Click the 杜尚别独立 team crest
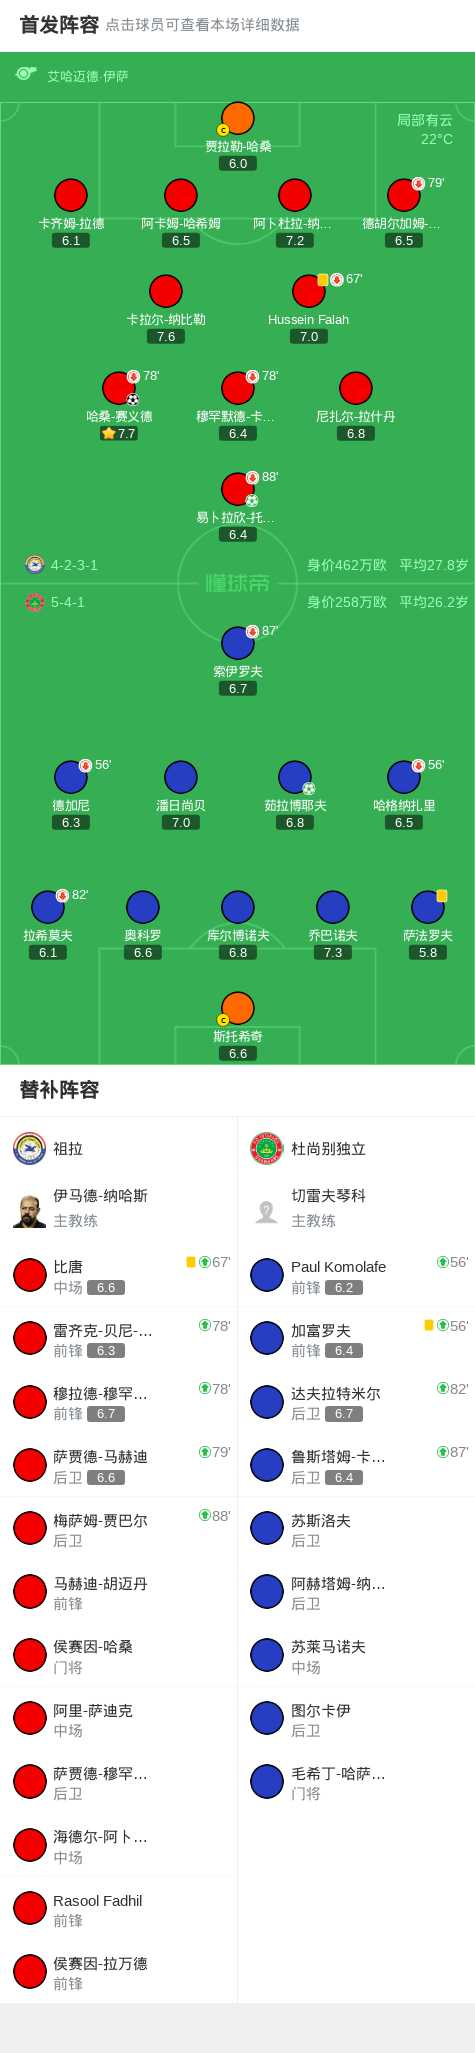Viewport: 475px width, 2053px height. [267, 1148]
